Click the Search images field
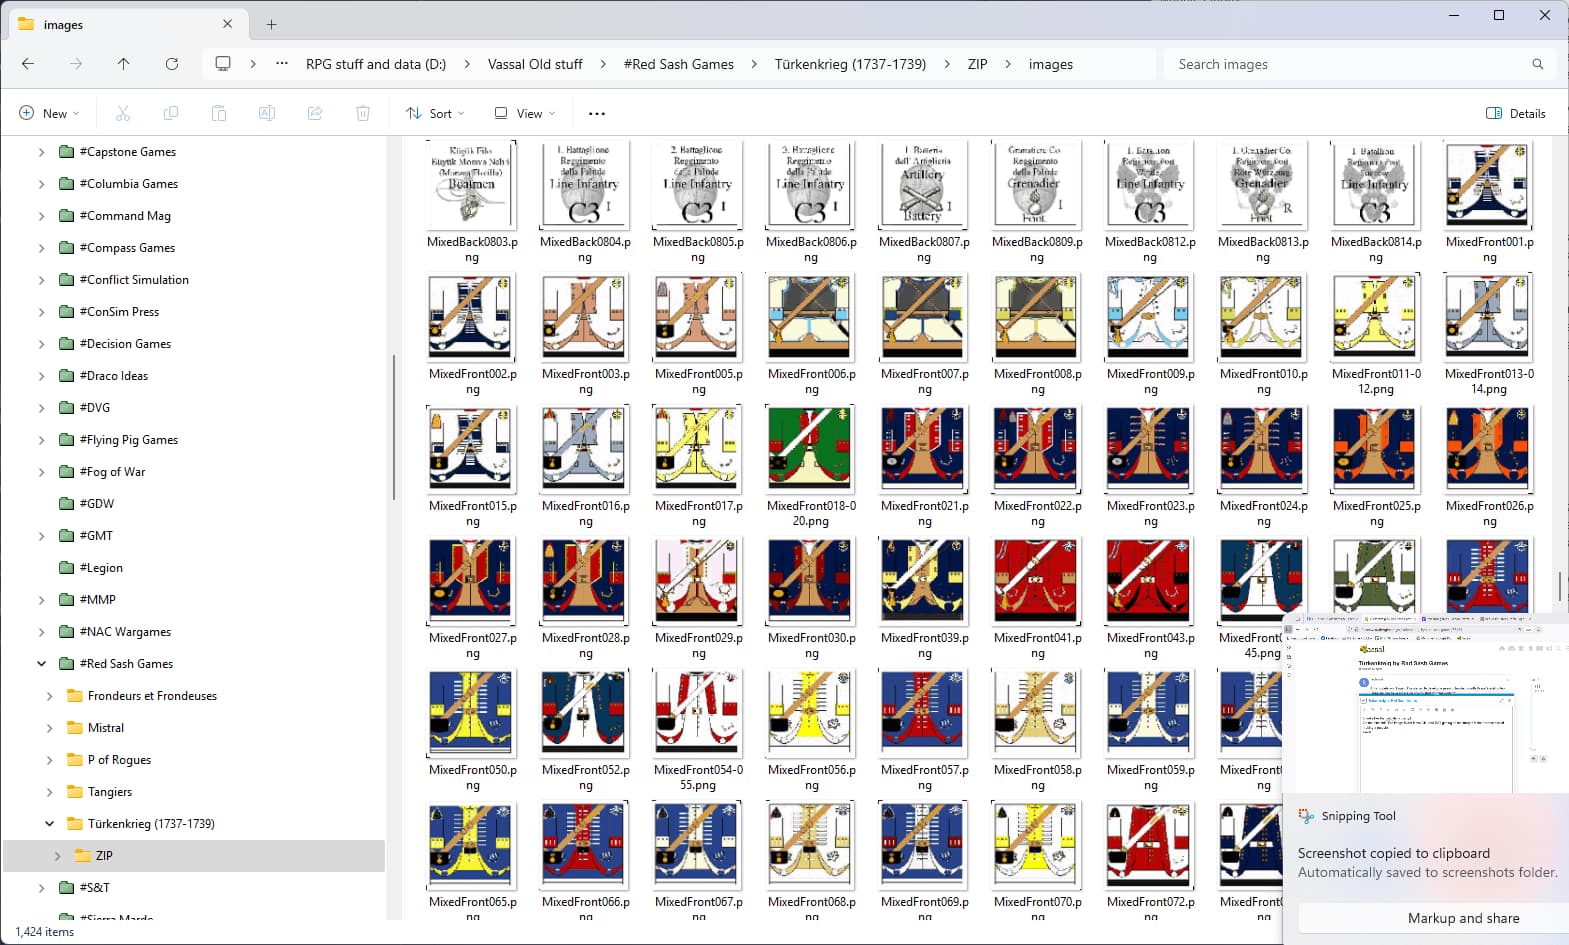The image size is (1569, 945). coord(1359,64)
